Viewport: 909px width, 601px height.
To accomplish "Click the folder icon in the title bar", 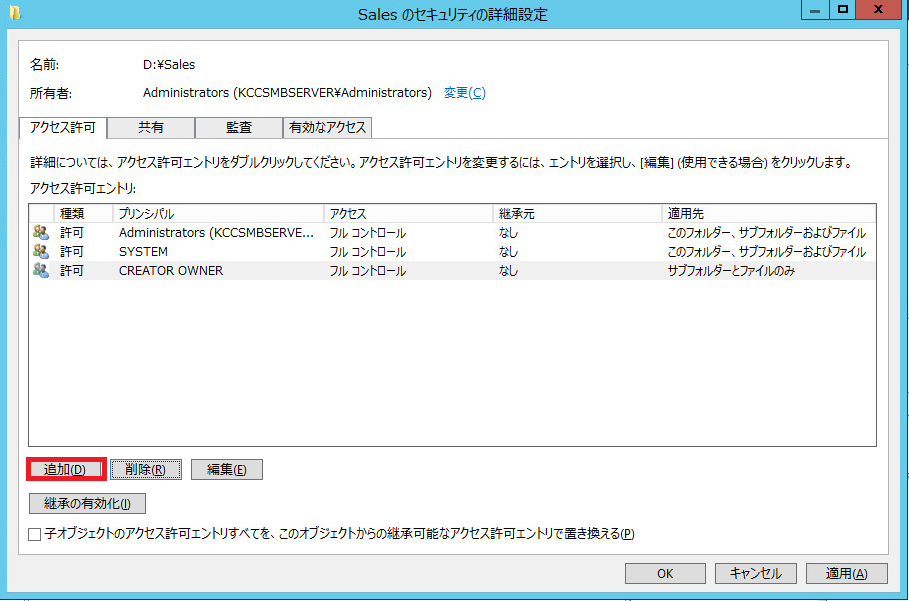I will pyautogui.click(x=15, y=11).
